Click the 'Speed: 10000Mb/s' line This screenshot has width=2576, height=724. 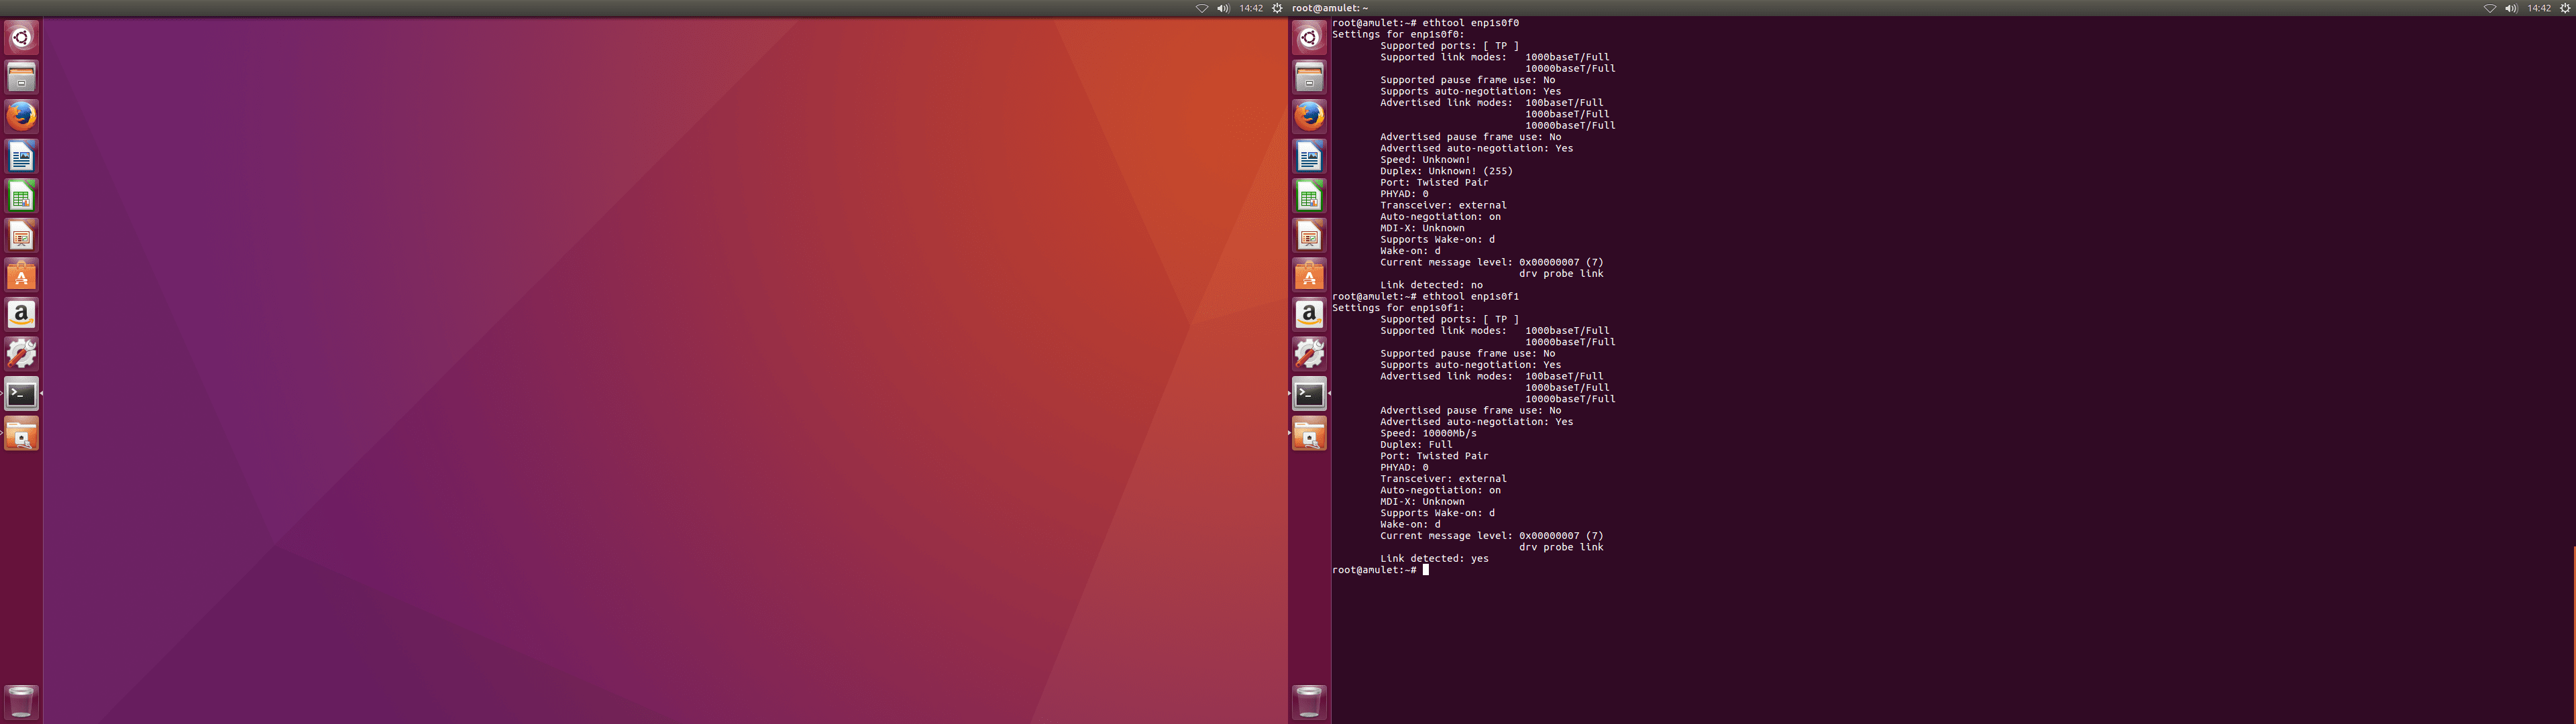[1428, 434]
